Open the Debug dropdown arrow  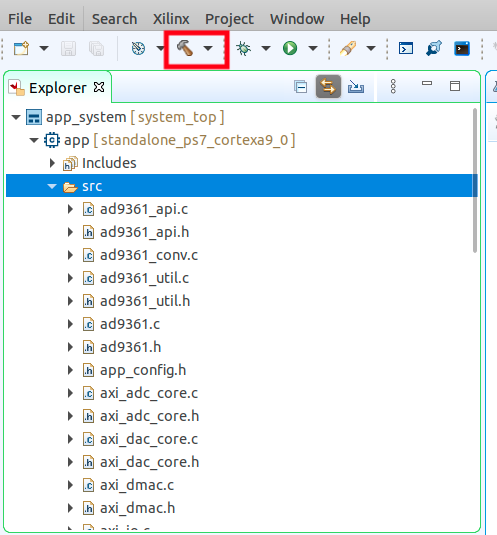[266, 48]
